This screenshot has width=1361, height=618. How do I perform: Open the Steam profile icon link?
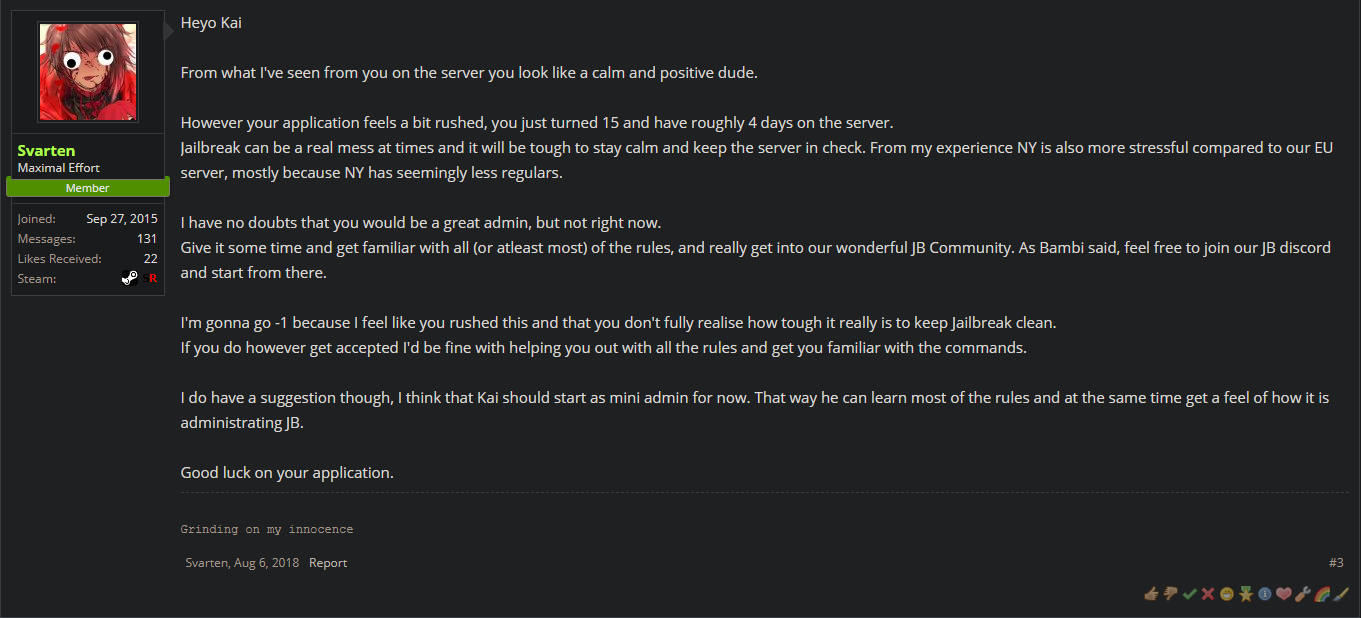(130, 278)
